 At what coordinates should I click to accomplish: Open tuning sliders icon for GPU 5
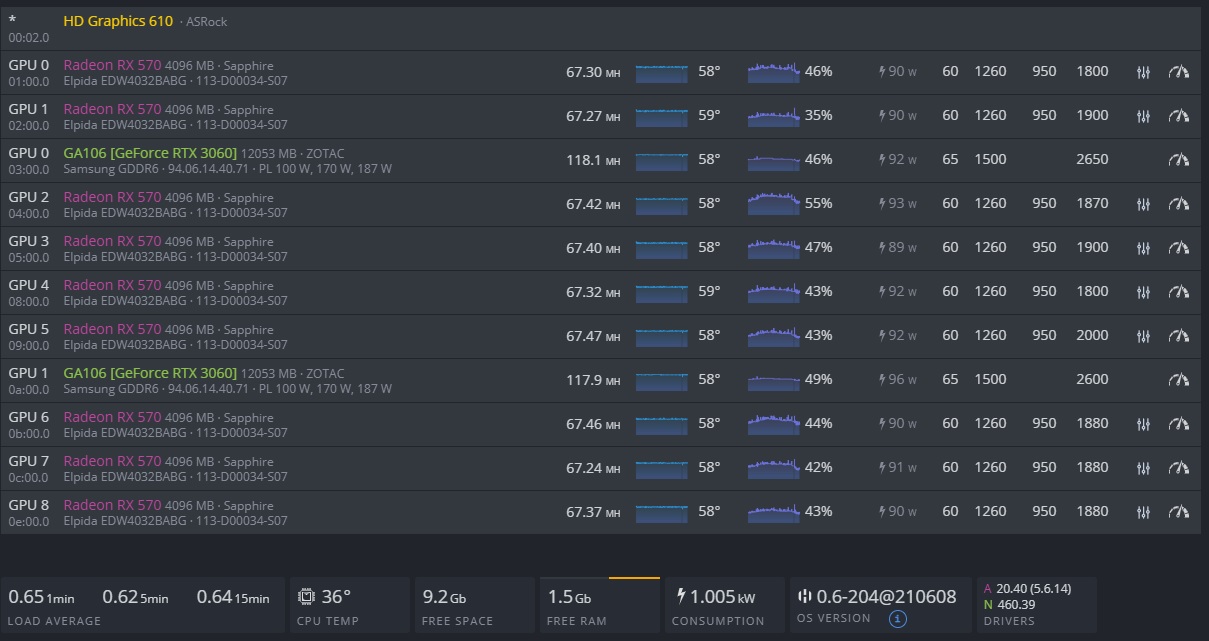[1143, 336]
